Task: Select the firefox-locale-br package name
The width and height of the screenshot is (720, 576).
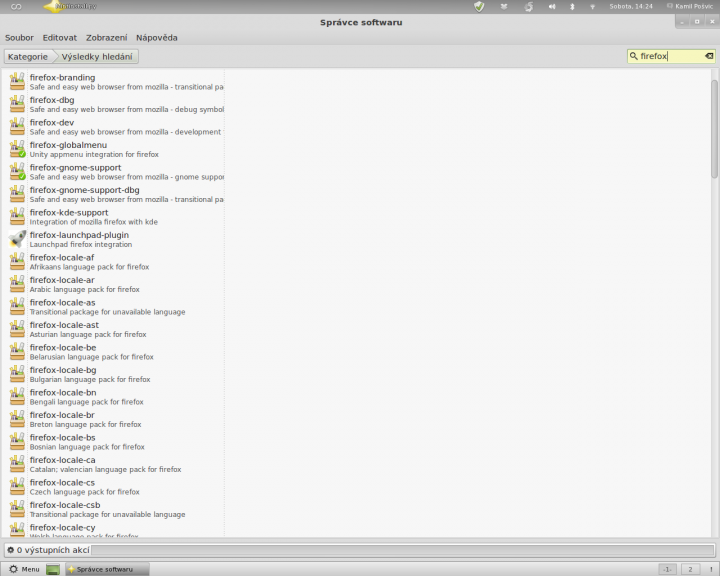Action: (62, 415)
